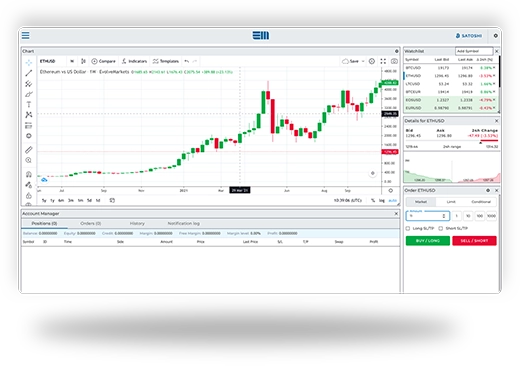Remove EOSUSD from the Watchlist

(x=494, y=100)
